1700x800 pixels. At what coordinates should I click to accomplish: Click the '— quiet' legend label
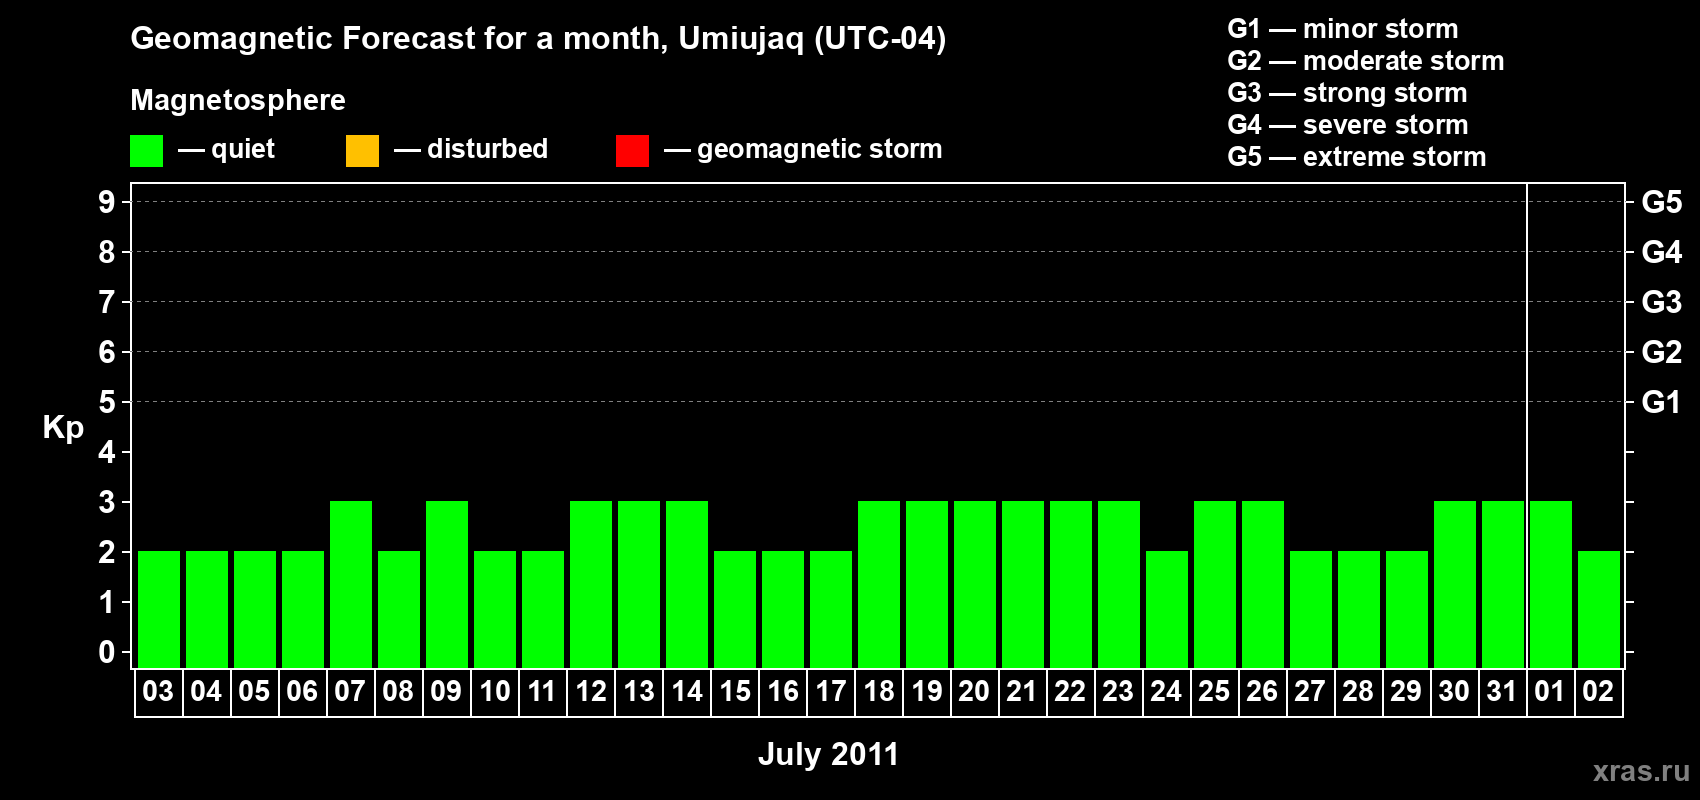coord(226,149)
